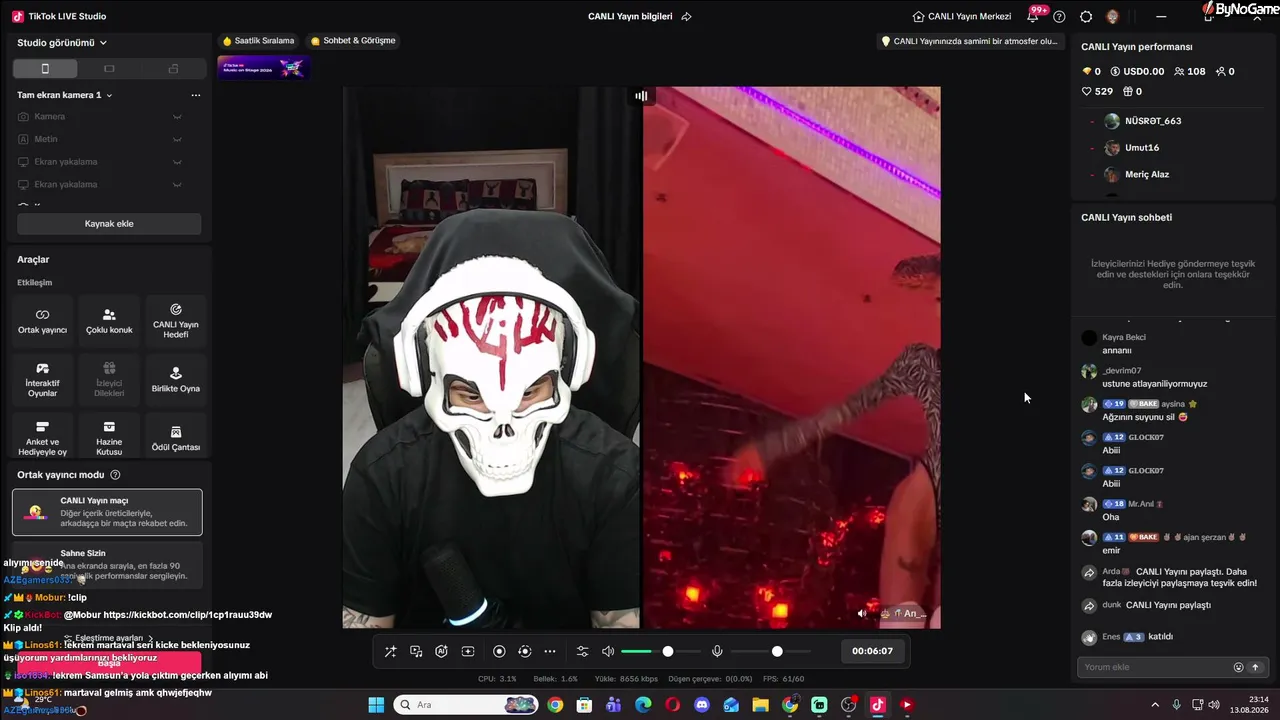1280x720 pixels.
Task: Open Sohbet & Görüşme chip
Action: point(353,41)
